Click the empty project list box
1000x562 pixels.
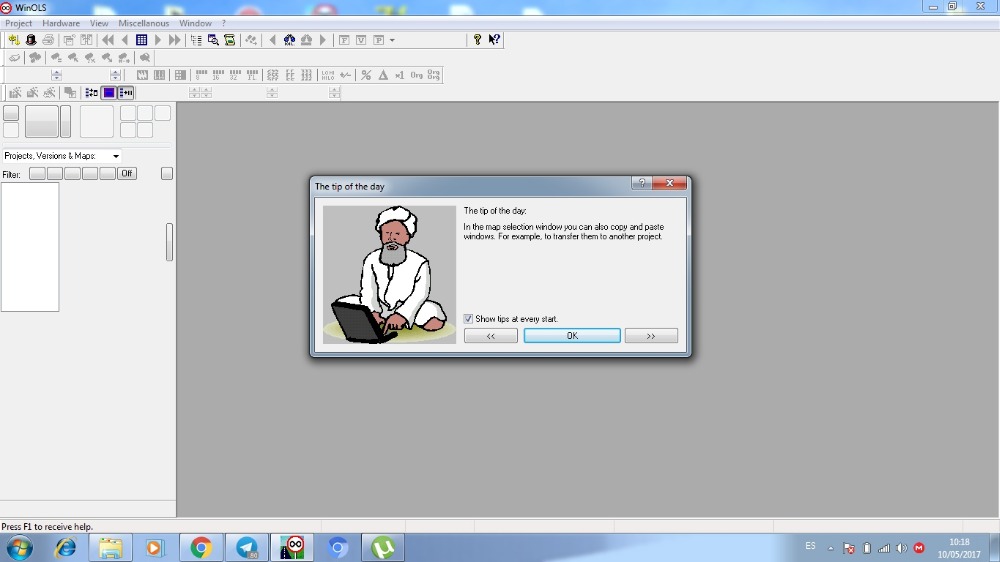tap(30, 246)
